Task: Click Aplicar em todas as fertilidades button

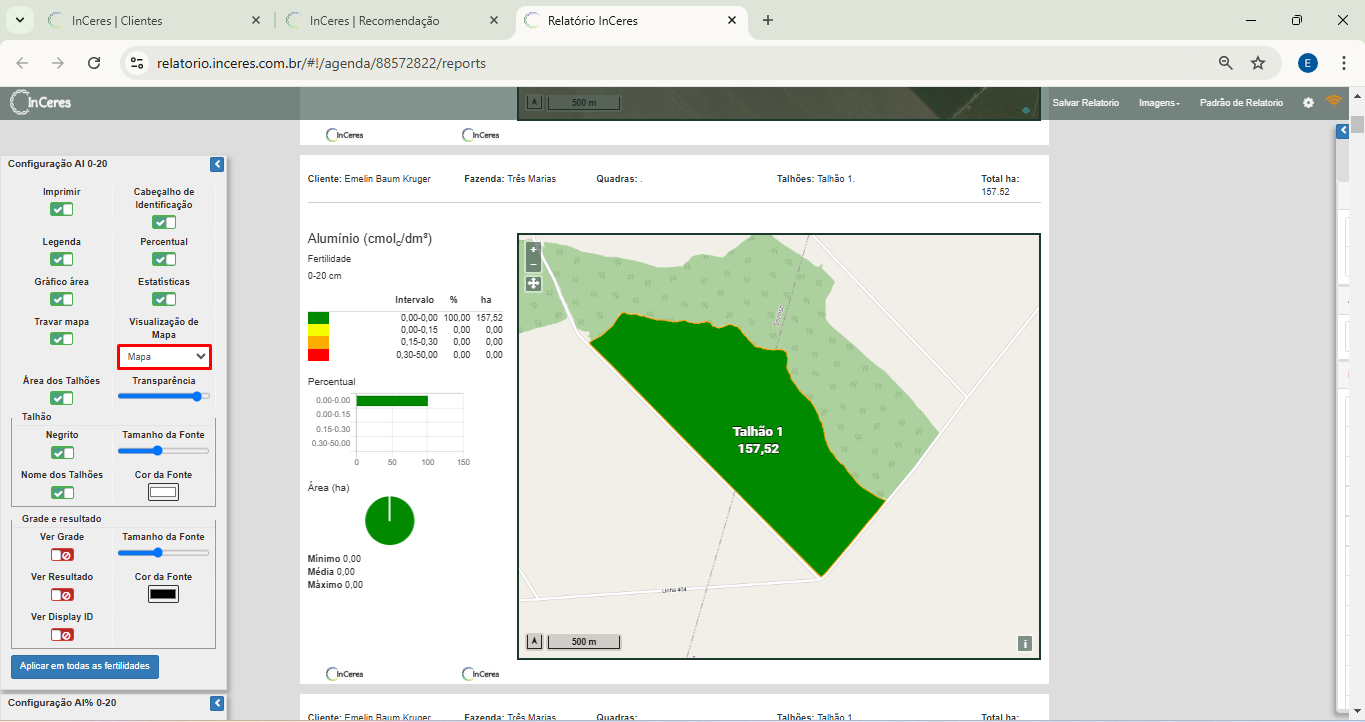Action: coord(85,666)
